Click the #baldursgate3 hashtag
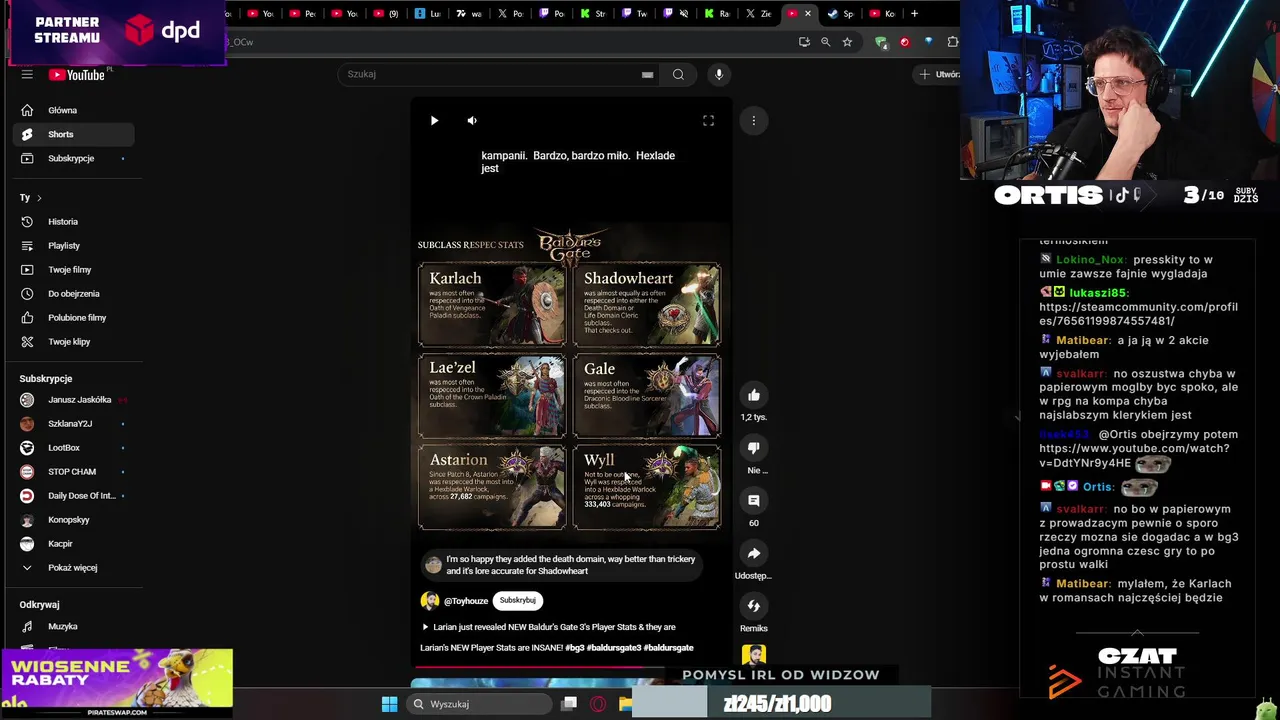This screenshot has width=1280, height=720. click(614, 648)
